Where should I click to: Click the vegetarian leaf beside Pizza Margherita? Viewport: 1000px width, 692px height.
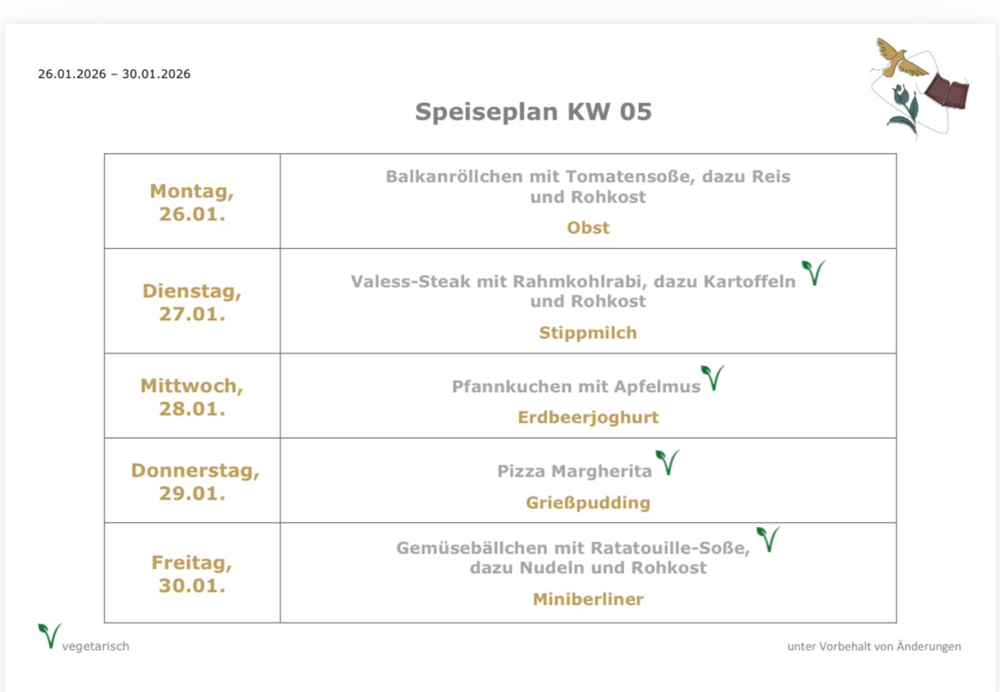[x=667, y=462]
